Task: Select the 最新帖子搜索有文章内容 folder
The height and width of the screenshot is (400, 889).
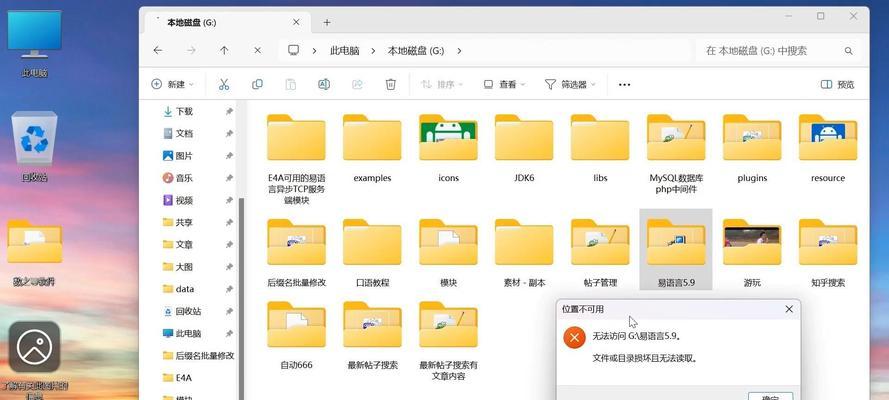Action: [x=448, y=341]
